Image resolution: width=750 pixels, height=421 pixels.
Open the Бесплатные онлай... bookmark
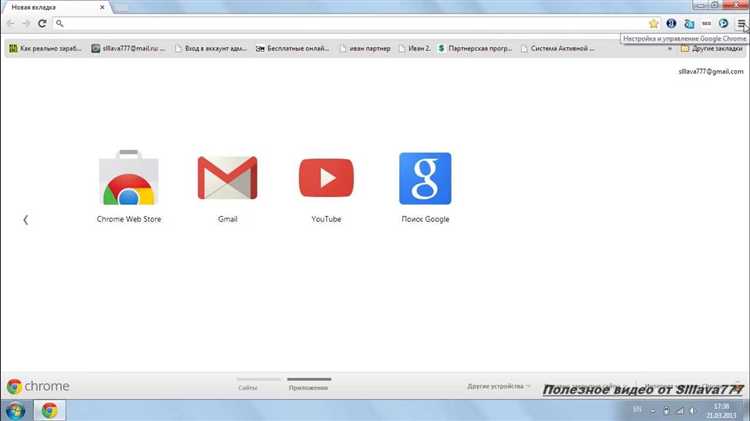pos(293,48)
